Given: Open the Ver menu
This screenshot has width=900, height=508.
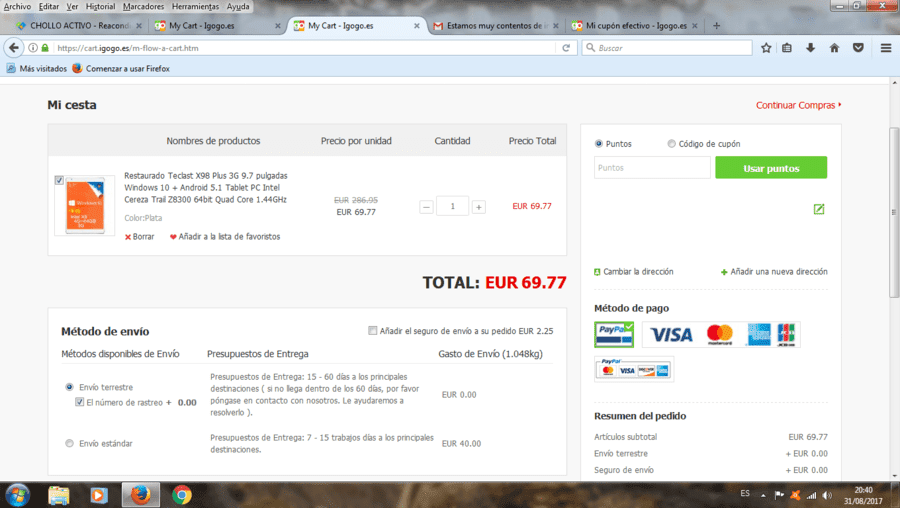Looking at the screenshot, I should pos(72,6).
